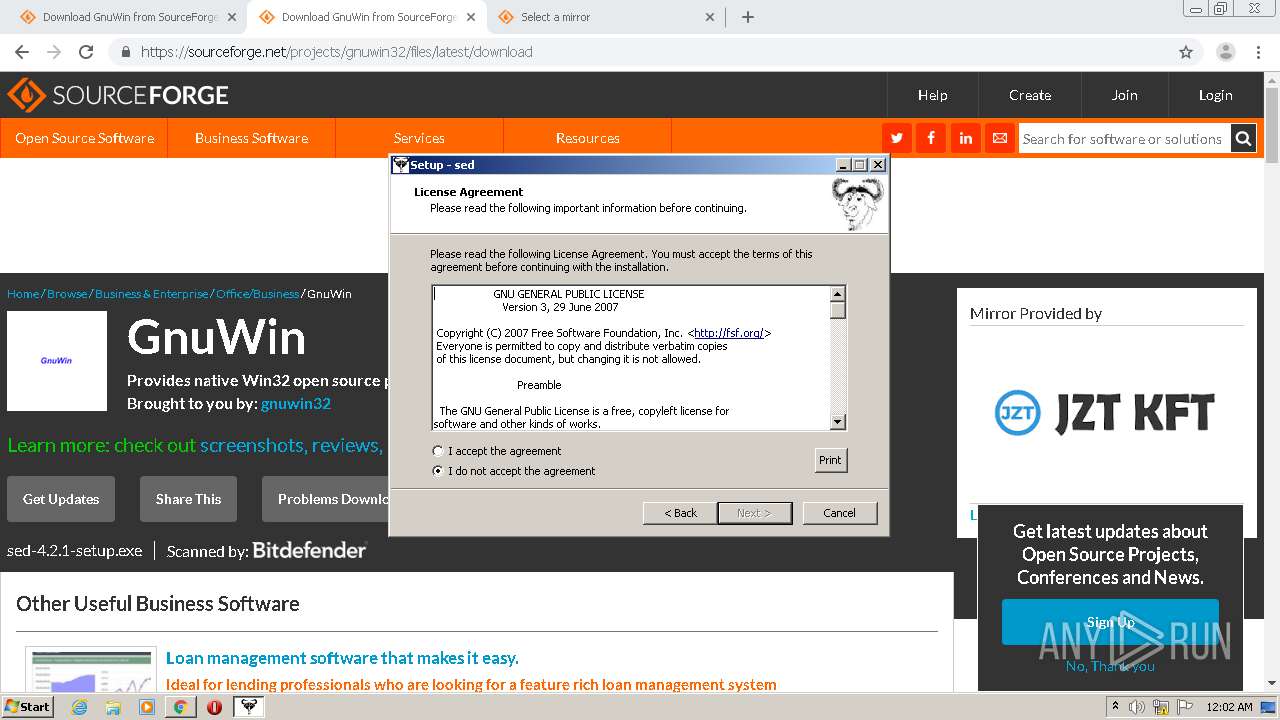The image size is (1280, 720).
Task: Click Home breadcrumb link
Action: click(x=23, y=294)
